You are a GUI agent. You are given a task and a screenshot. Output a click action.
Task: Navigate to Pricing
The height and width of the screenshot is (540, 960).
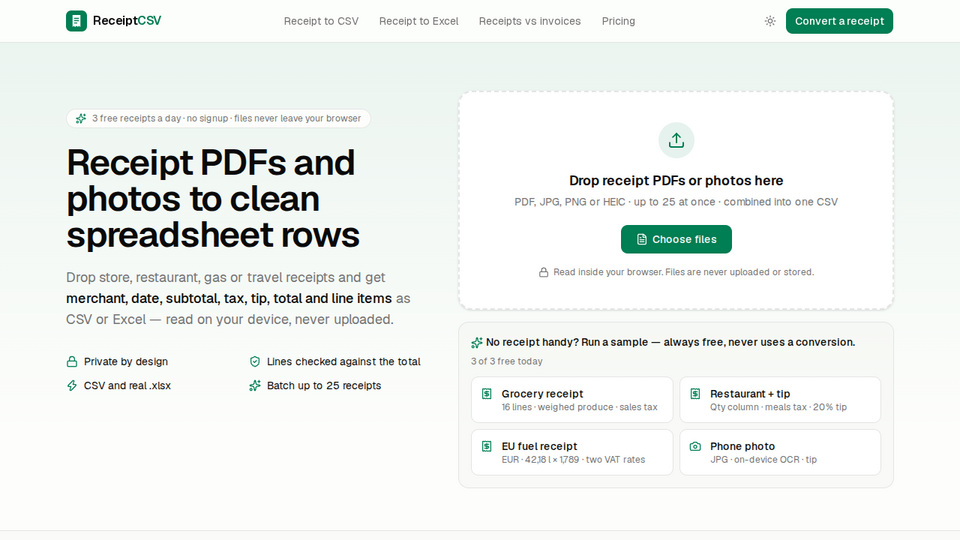618,21
